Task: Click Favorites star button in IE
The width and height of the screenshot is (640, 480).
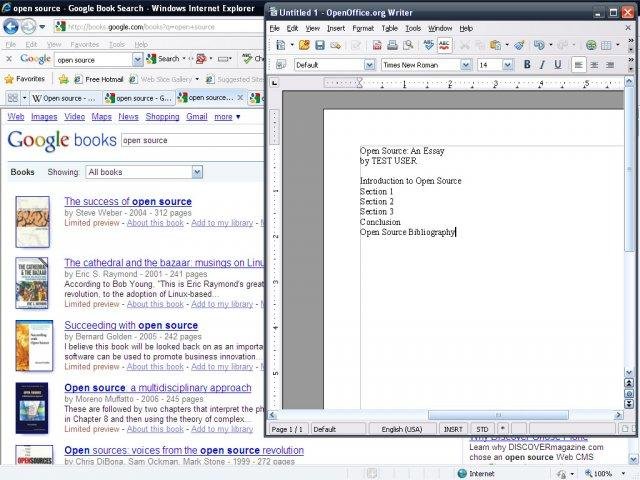Action: (x=25, y=79)
